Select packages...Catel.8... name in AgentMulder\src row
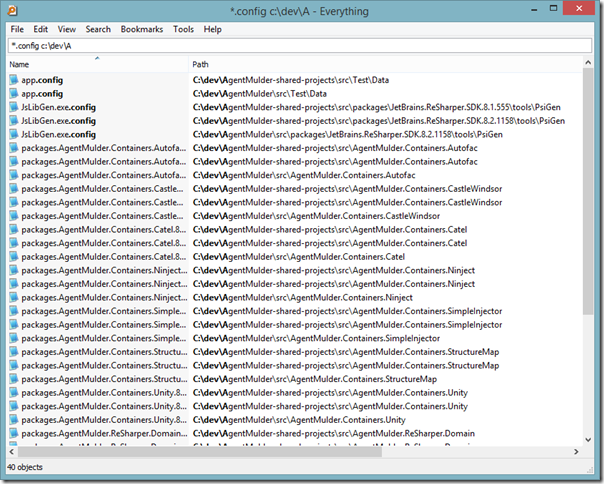Screen dimensions: 604x484 pyautogui.click(x=104, y=257)
